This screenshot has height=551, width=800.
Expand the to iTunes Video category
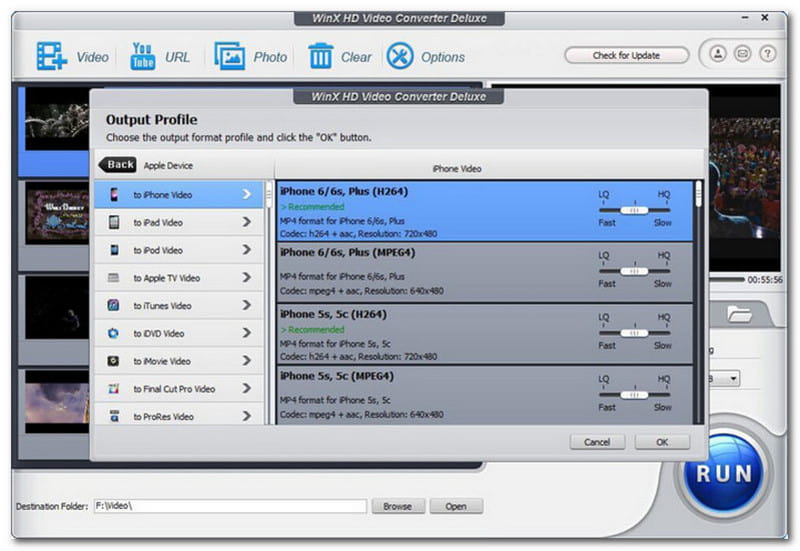[x=180, y=306]
